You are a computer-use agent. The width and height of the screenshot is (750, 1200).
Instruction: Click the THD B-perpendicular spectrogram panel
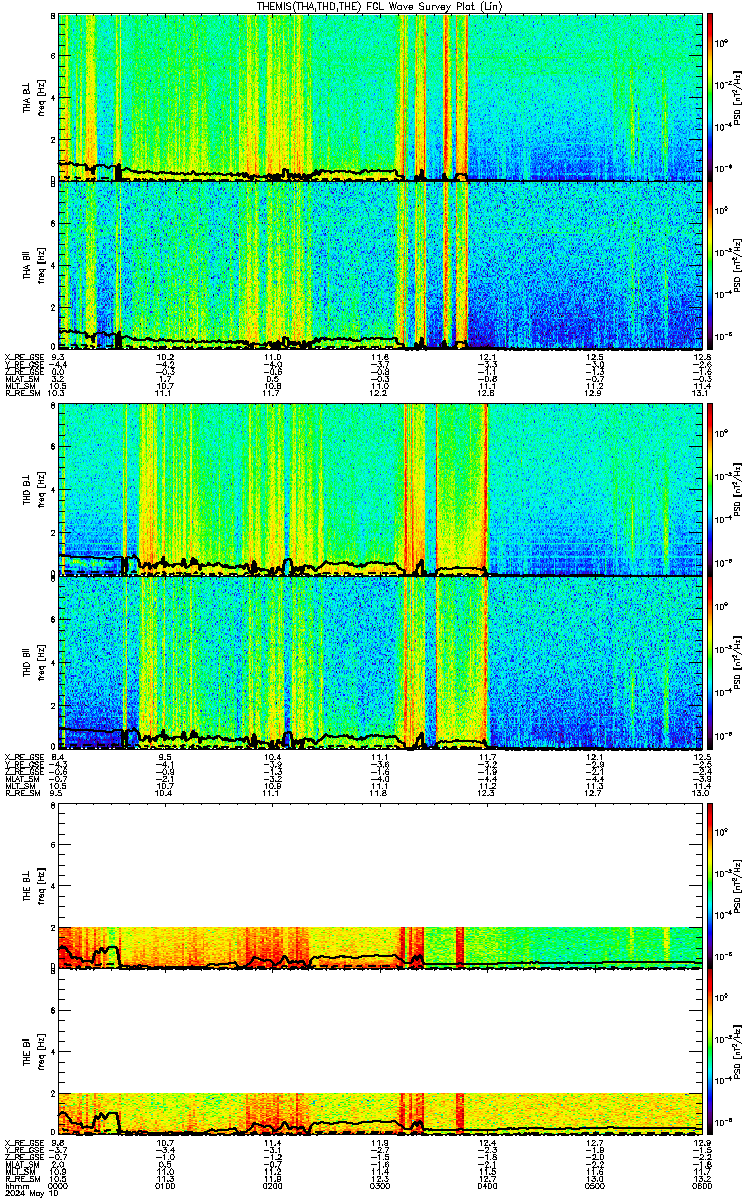pyautogui.click(x=381, y=491)
